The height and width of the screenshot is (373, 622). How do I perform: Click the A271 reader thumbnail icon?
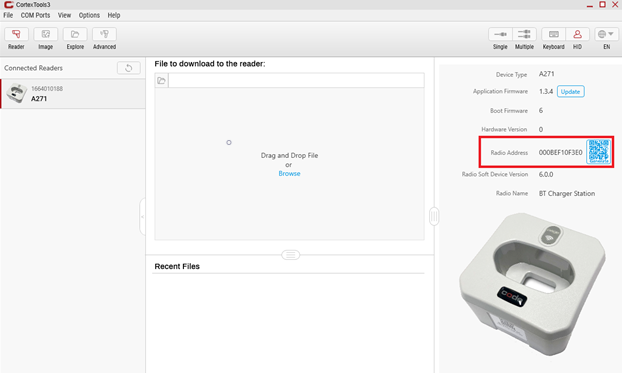point(16,93)
